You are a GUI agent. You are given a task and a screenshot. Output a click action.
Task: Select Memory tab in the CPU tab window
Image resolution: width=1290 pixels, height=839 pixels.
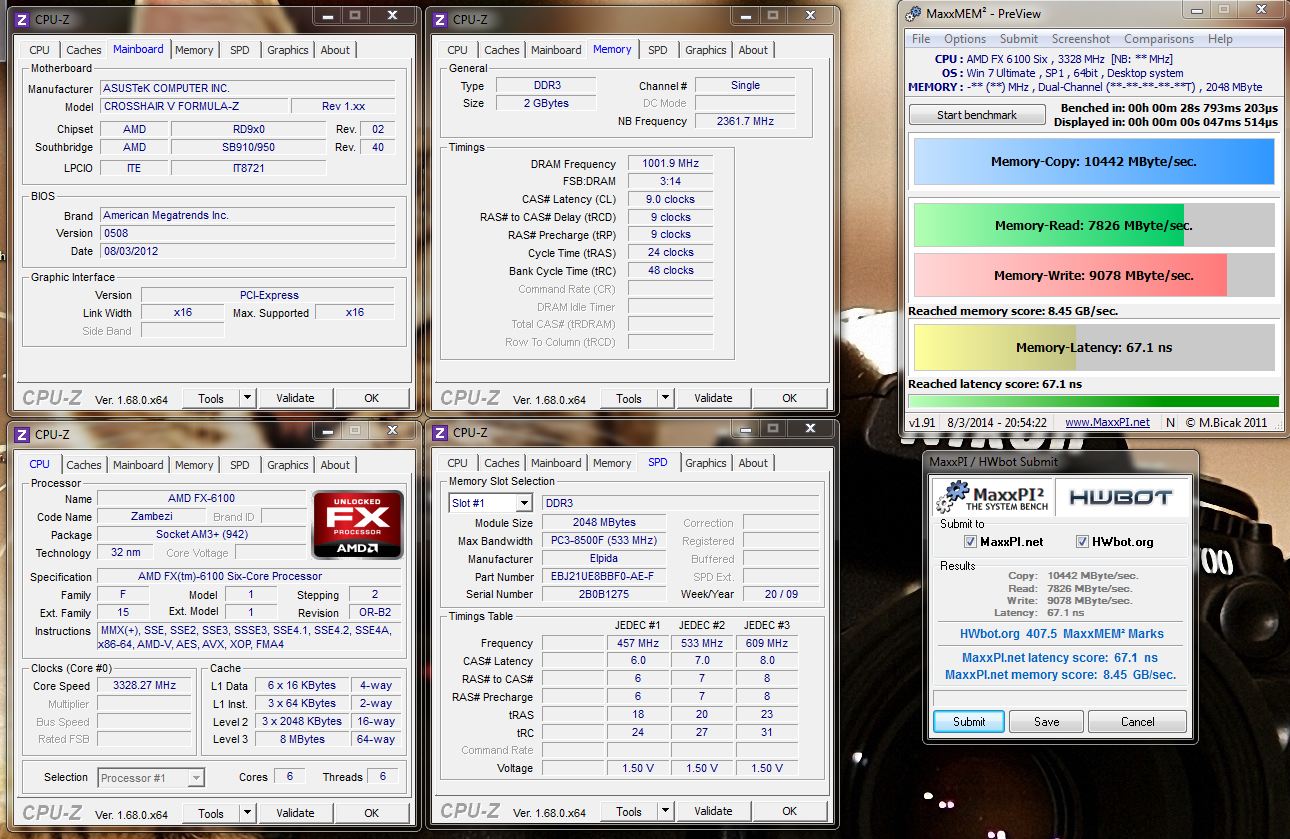click(194, 465)
